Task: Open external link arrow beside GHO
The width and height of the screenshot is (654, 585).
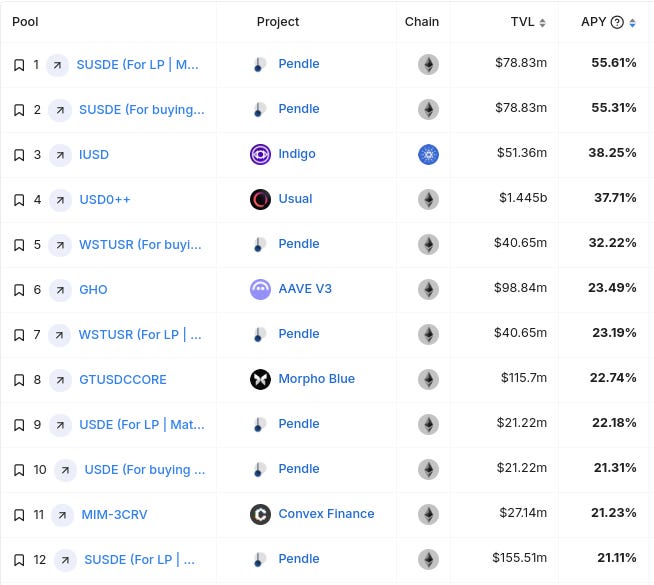Action: [x=60, y=290]
